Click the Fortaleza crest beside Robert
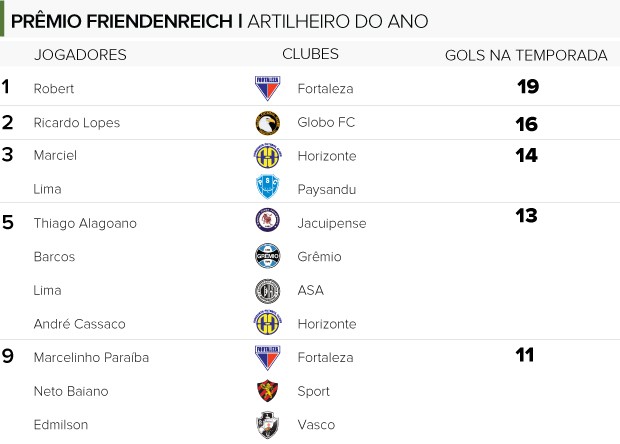The height and width of the screenshot is (444, 620). [x=267, y=88]
